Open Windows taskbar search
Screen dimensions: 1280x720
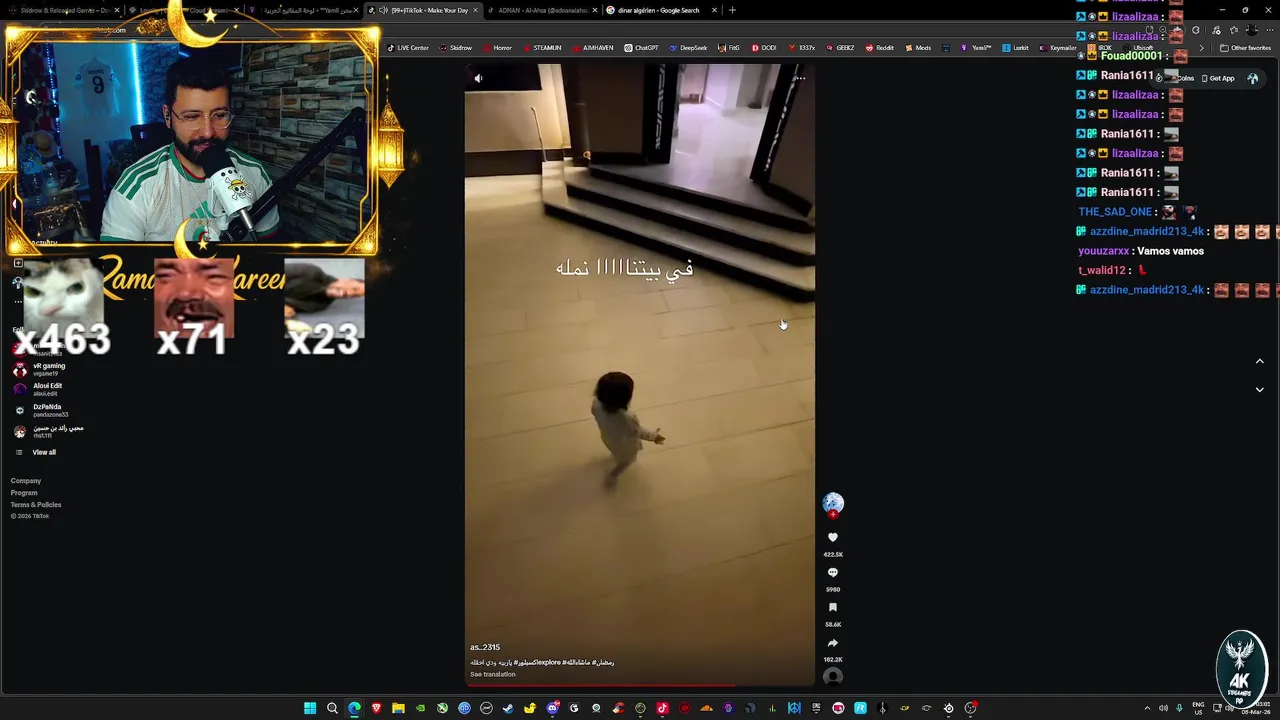[332, 708]
